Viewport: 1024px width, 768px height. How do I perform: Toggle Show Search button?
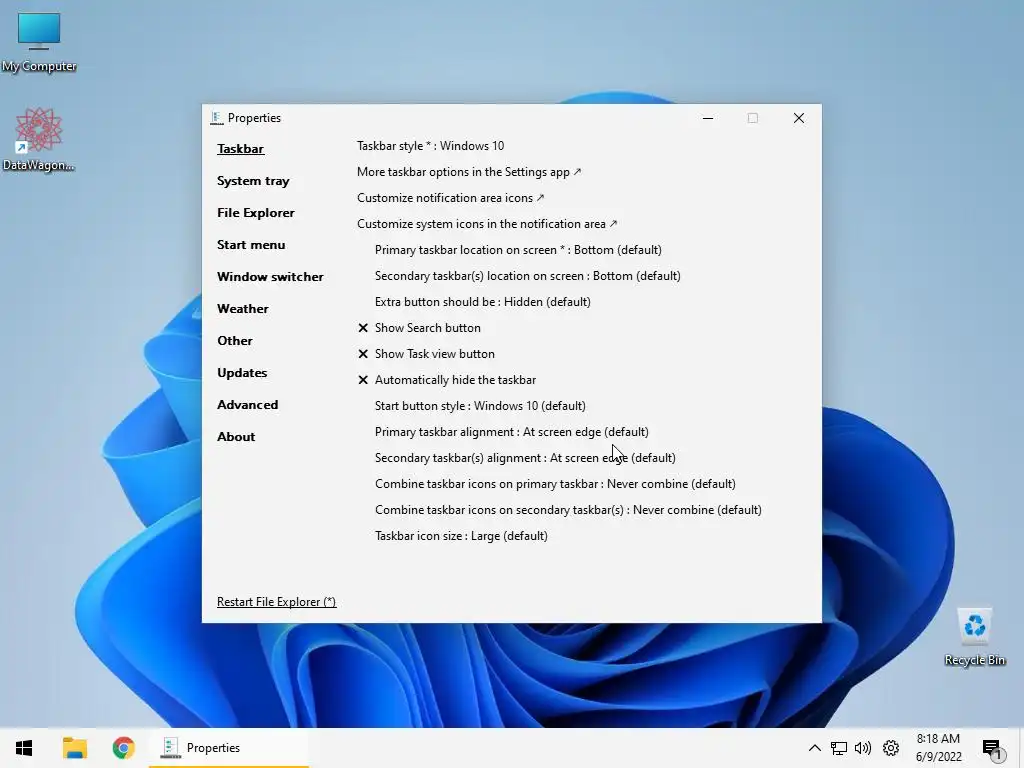pos(419,328)
